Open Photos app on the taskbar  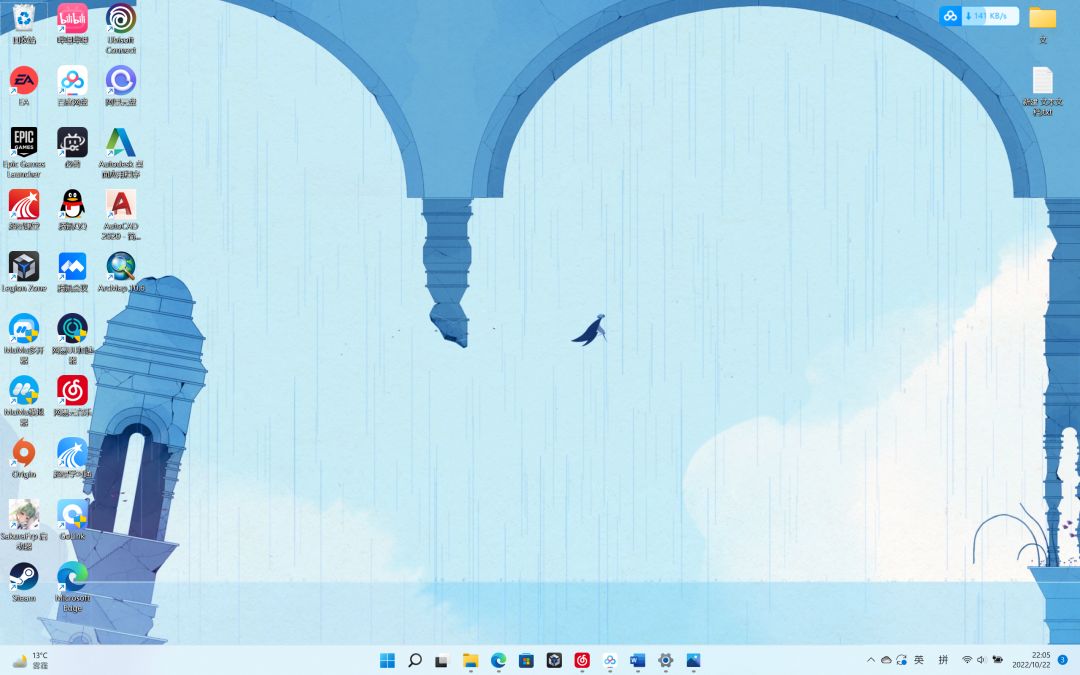(694, 661)
